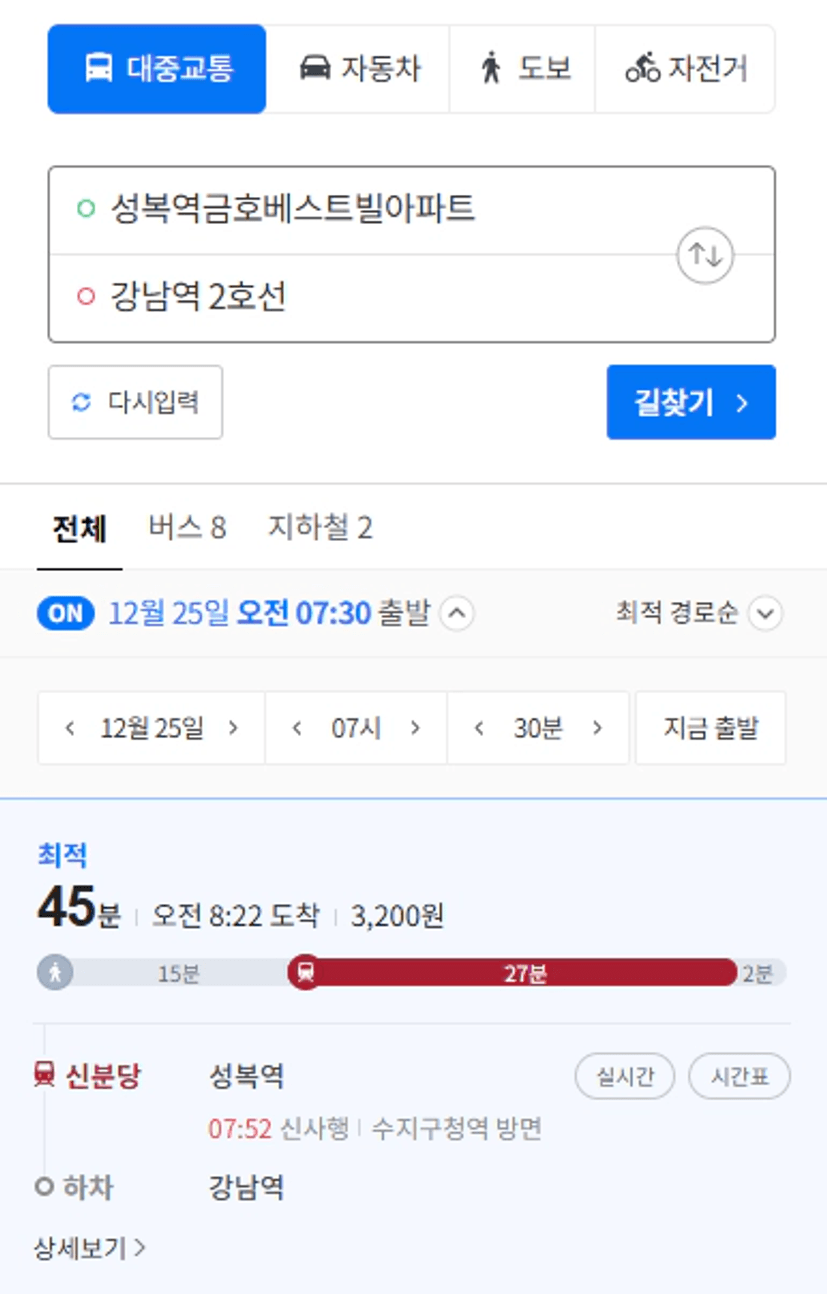This screenshot has width=827, height=1294.
Task: Swap origin and destination arrows
Action: (x=706, y=255)
